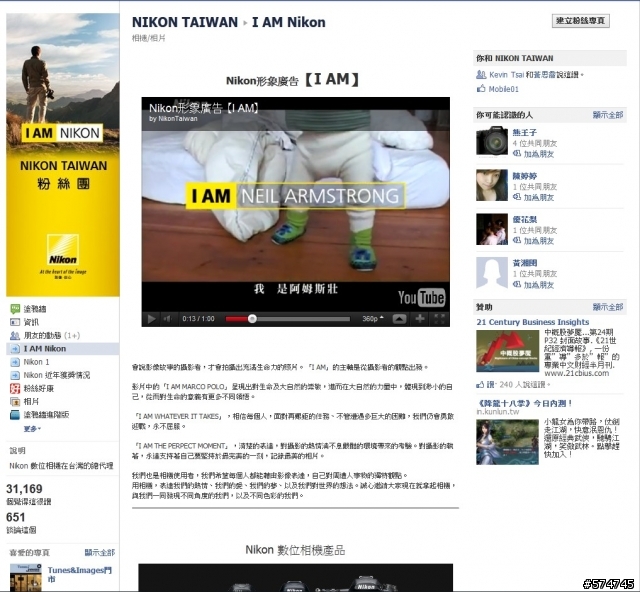This screenshot has height=592, width=640.
Task: Show all people you may know
Action: click(608, 115)
